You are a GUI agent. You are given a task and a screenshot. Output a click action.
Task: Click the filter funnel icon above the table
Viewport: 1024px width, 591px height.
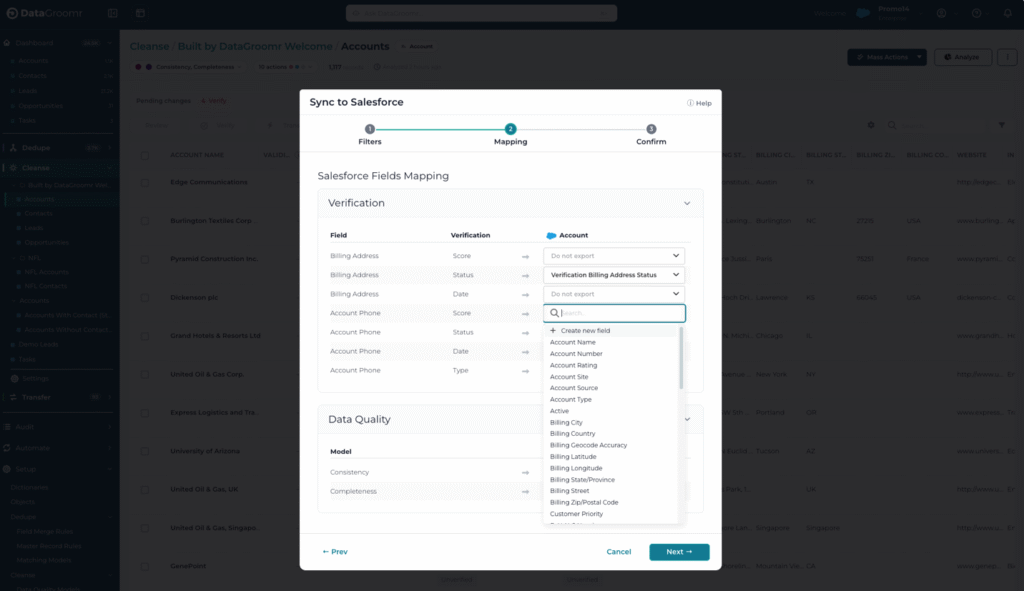coord(1002,125)
